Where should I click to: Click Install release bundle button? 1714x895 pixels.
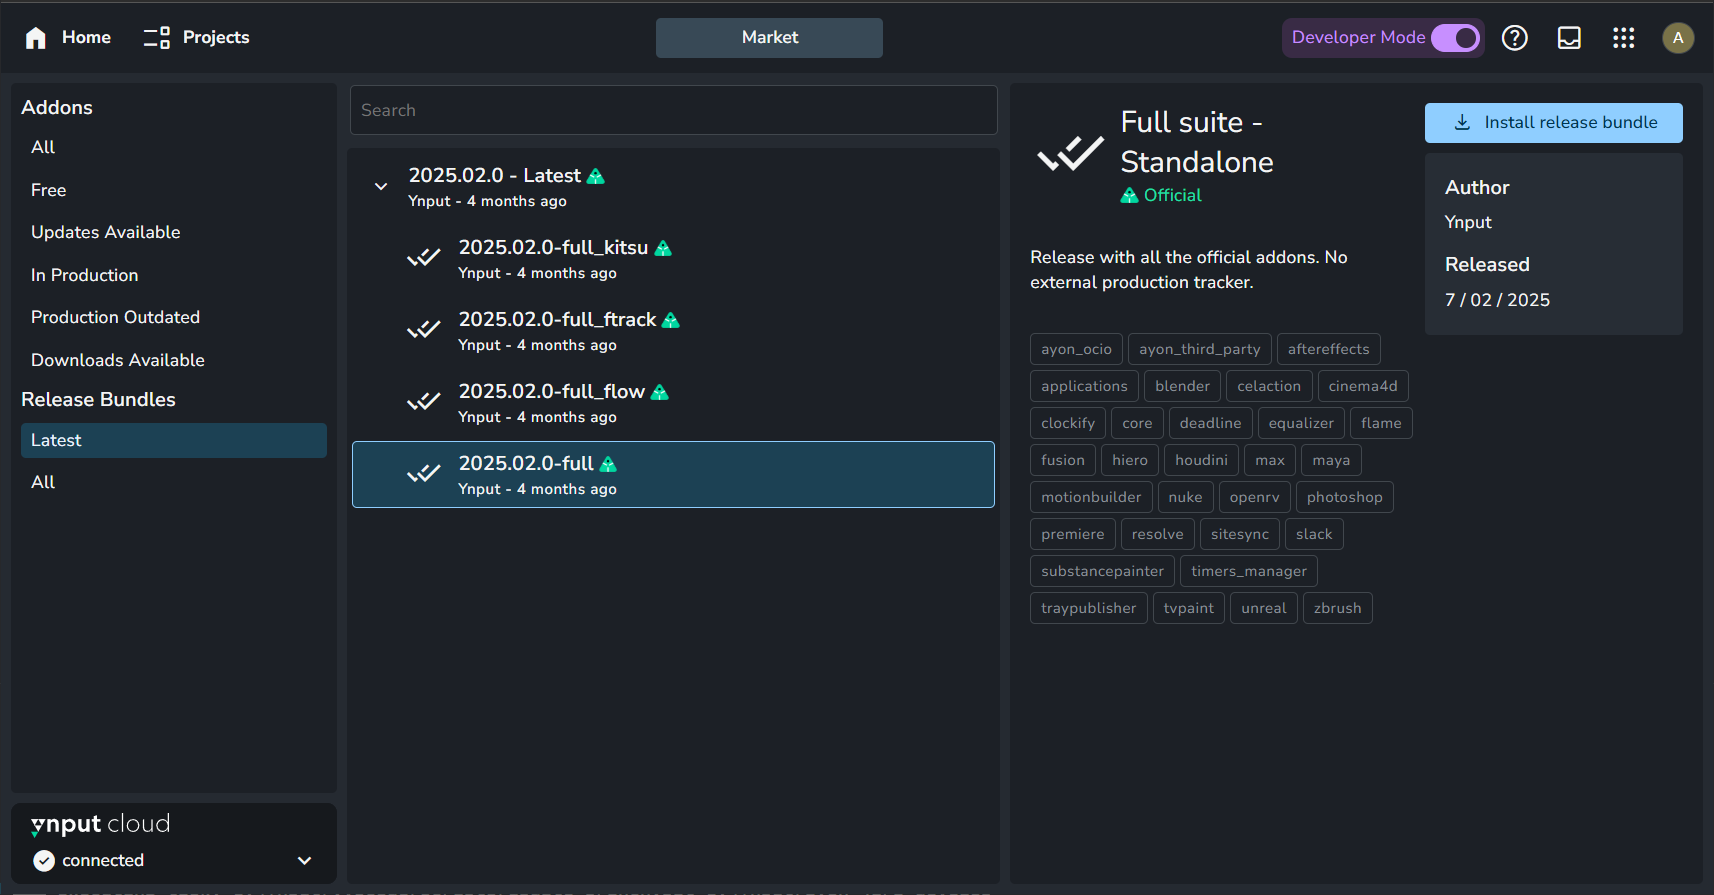click(1553, 123)
